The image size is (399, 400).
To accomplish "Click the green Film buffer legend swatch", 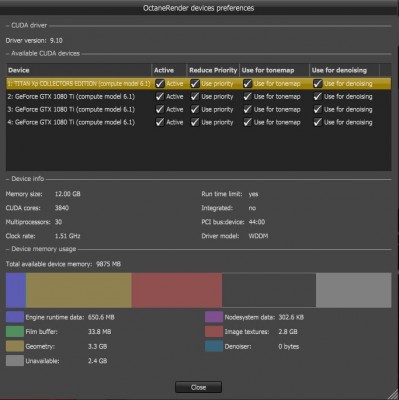I will 15,332.
